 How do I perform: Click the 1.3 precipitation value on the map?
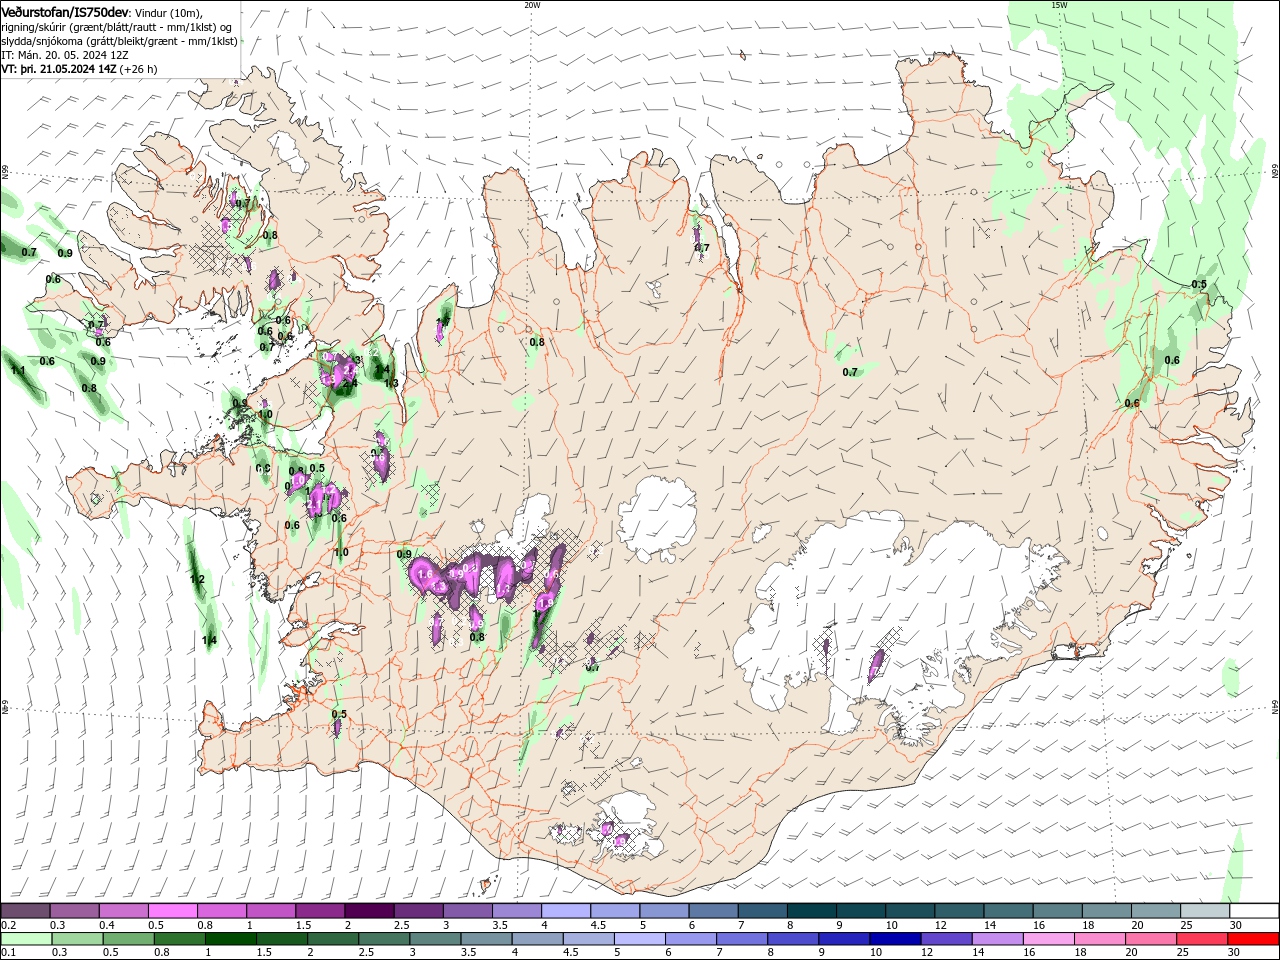[x=392, y=383]
